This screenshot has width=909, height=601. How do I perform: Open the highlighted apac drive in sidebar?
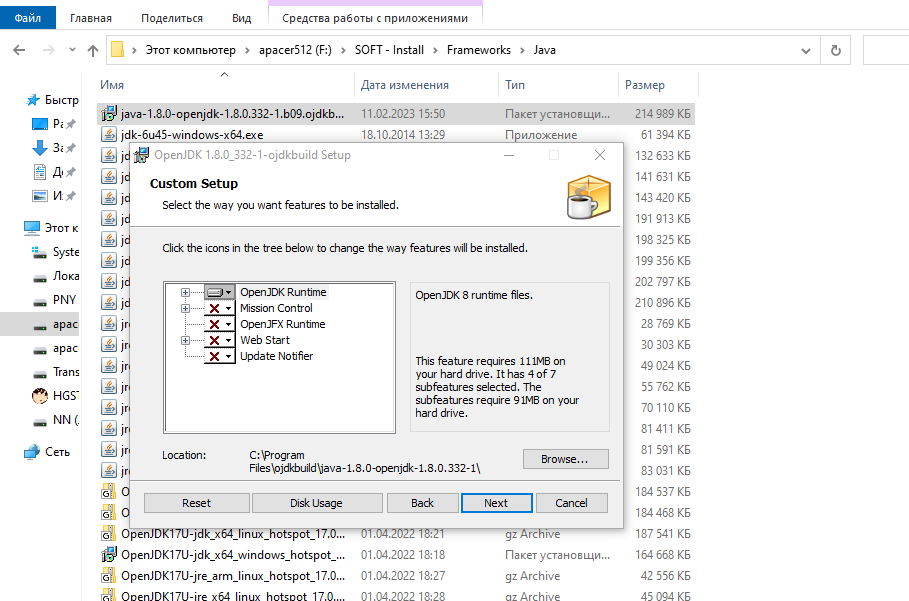coord(39,324)
